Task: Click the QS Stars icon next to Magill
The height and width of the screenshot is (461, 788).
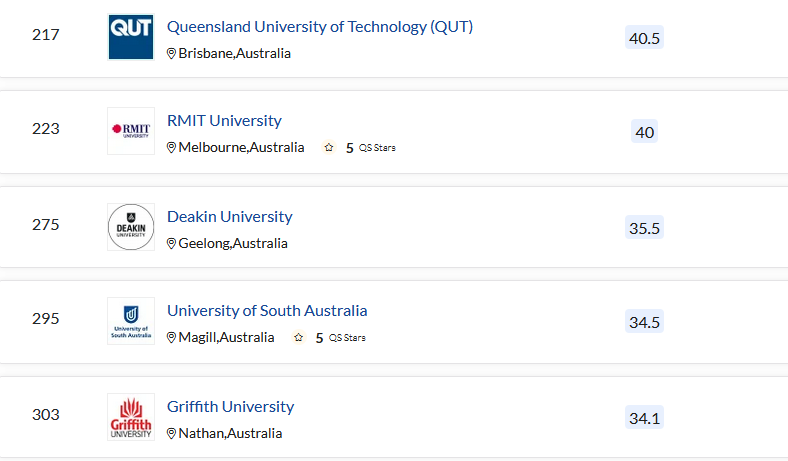Action: pos(299,337)
